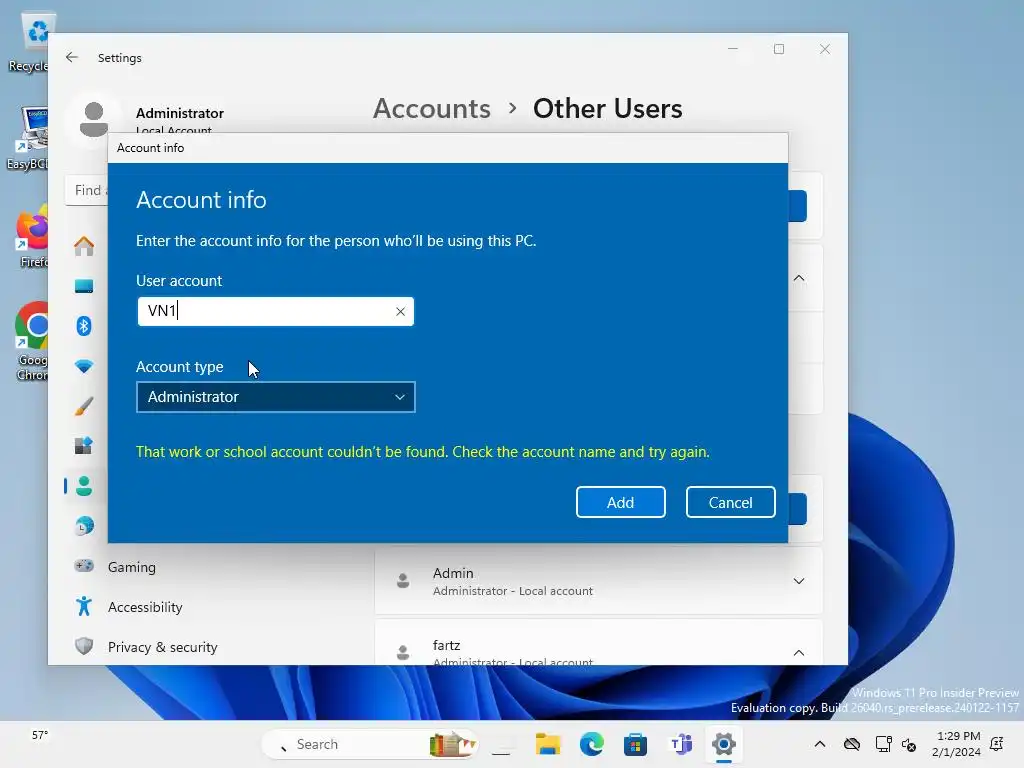Click the Accessibility figure icon
The height and width of the screenshot is (768, 1024).
coord(84,607)
